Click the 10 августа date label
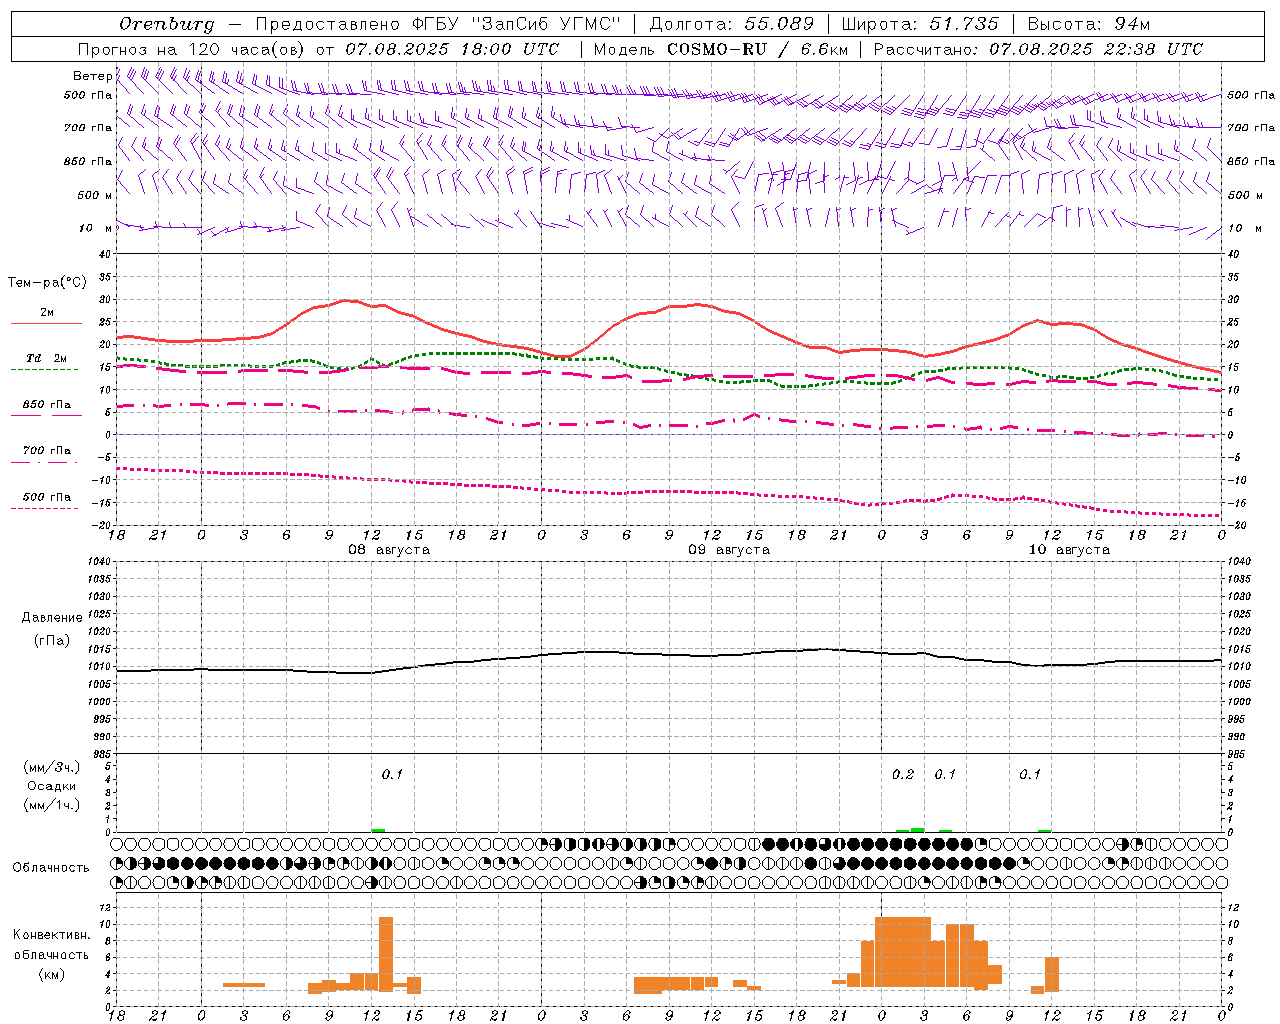The height and width of the screenshot is (1024, 1280). [1069, 550]
